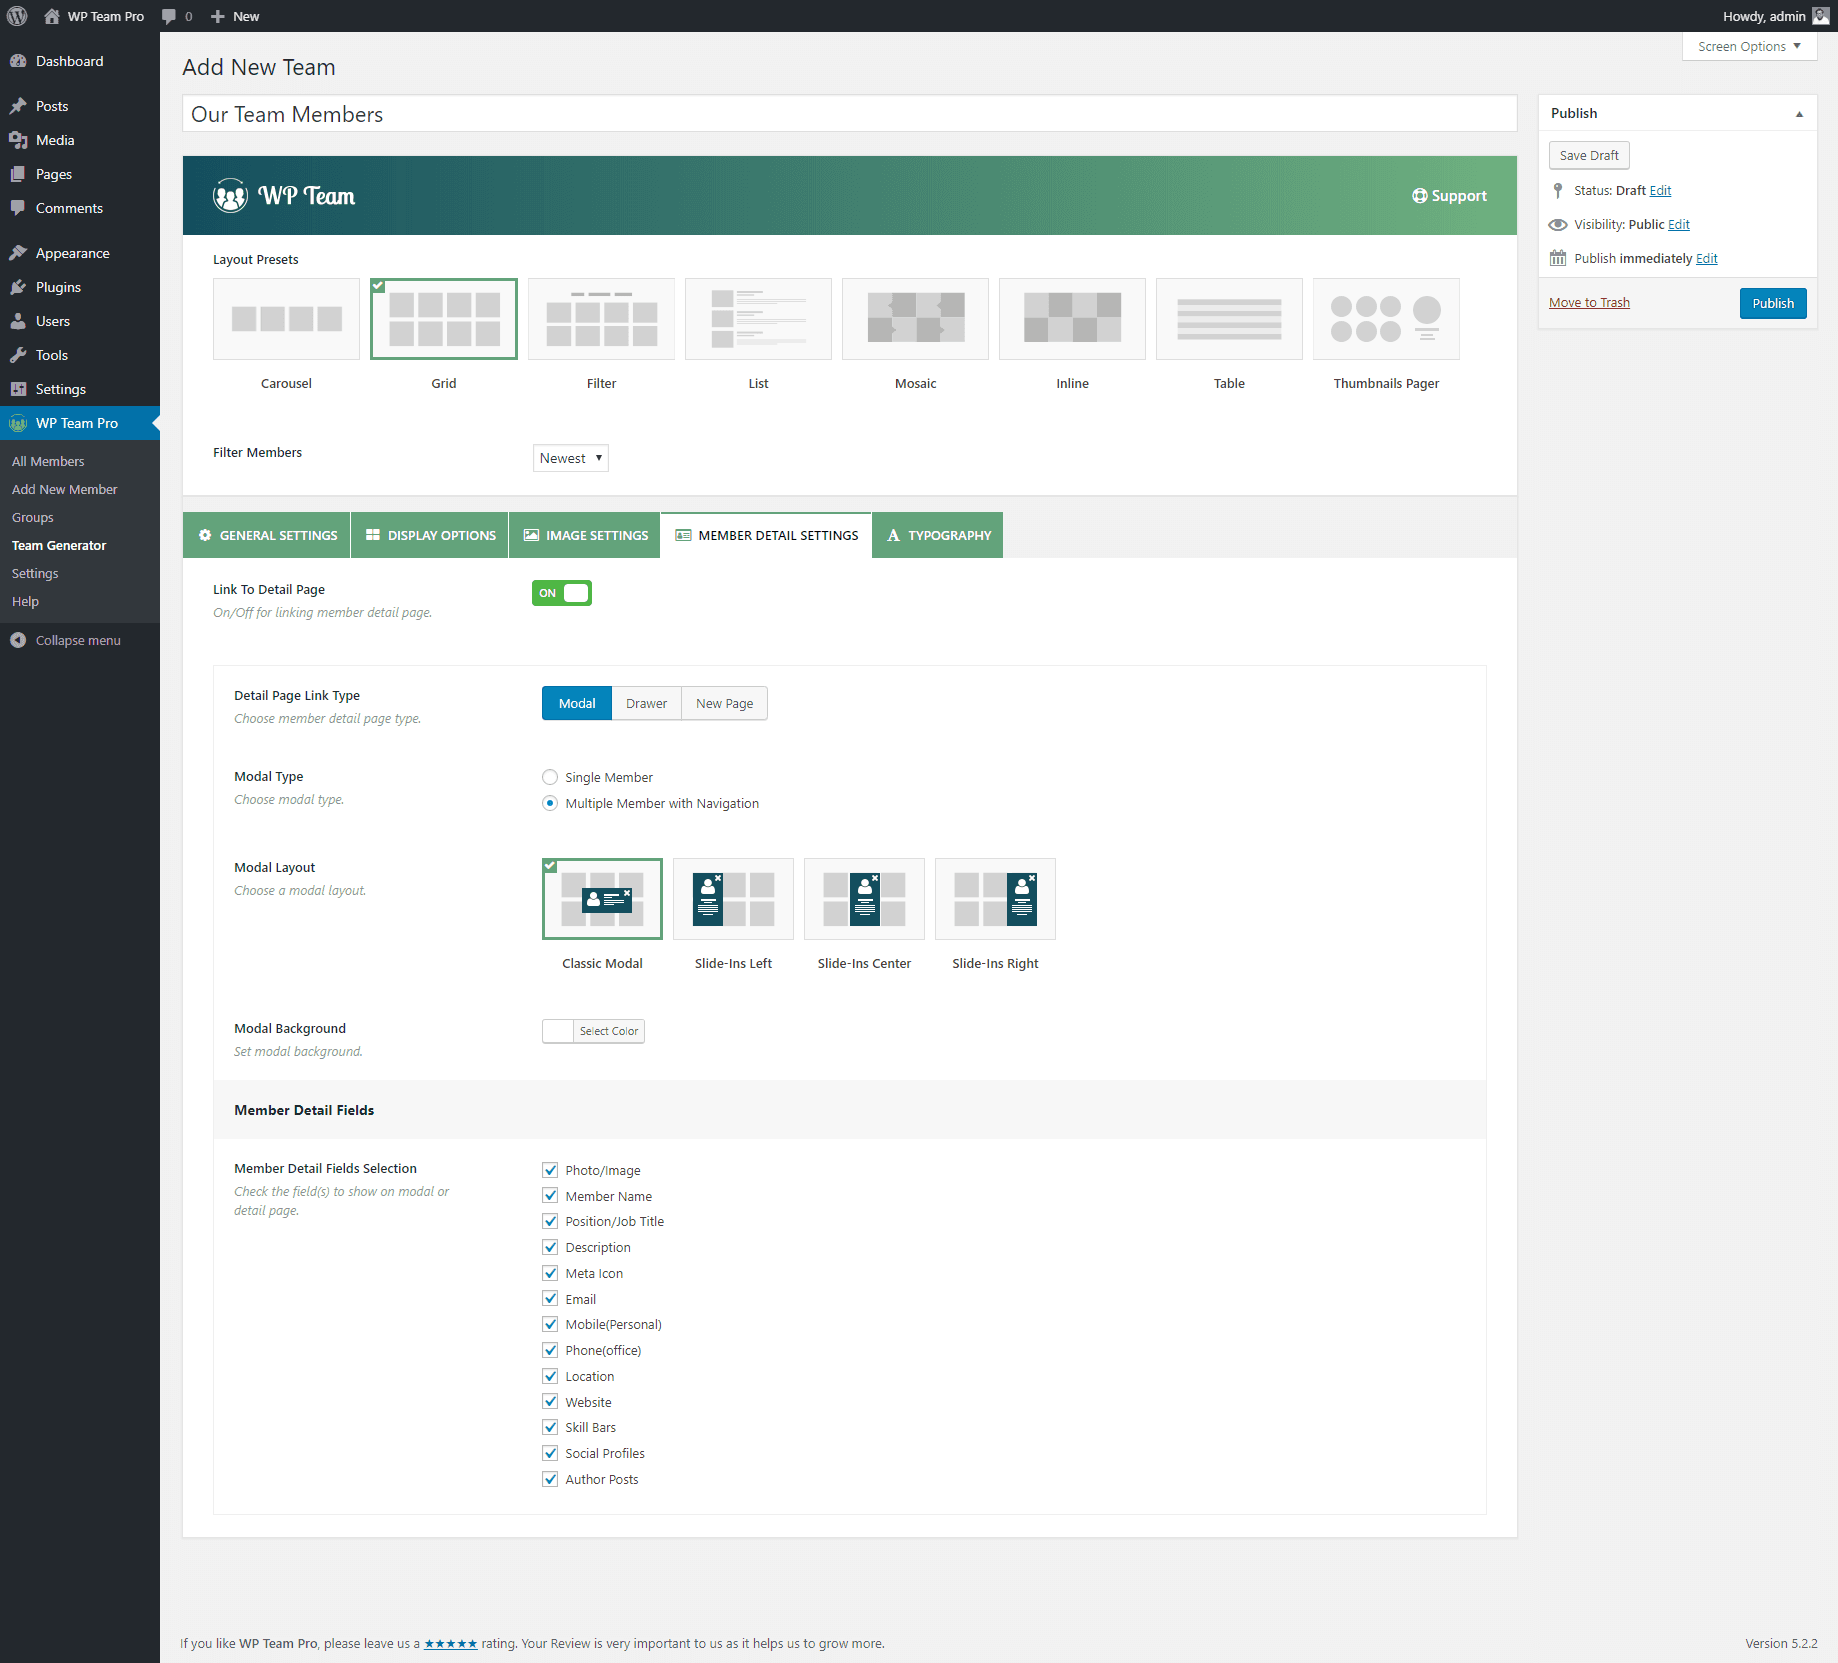Open the Groups submenu item
The image size is (1838, 1663).
click(x=33, y=517)
